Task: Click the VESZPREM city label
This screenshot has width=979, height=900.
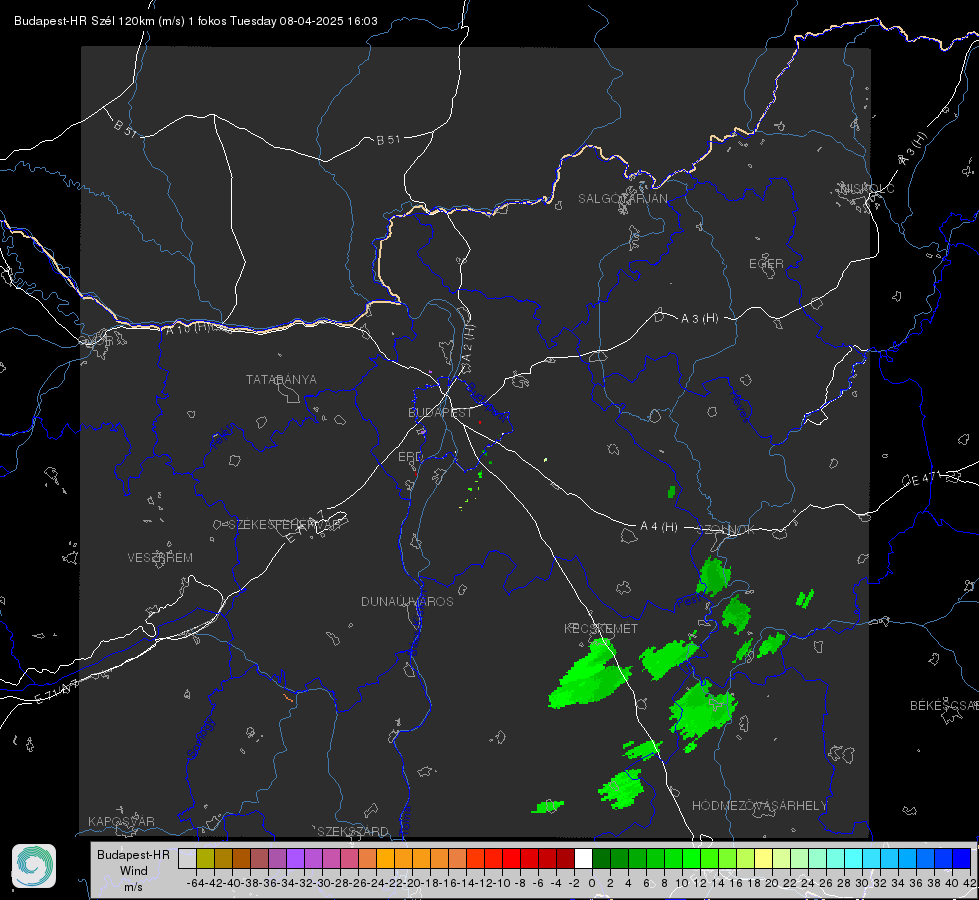Action: point(160,558)
